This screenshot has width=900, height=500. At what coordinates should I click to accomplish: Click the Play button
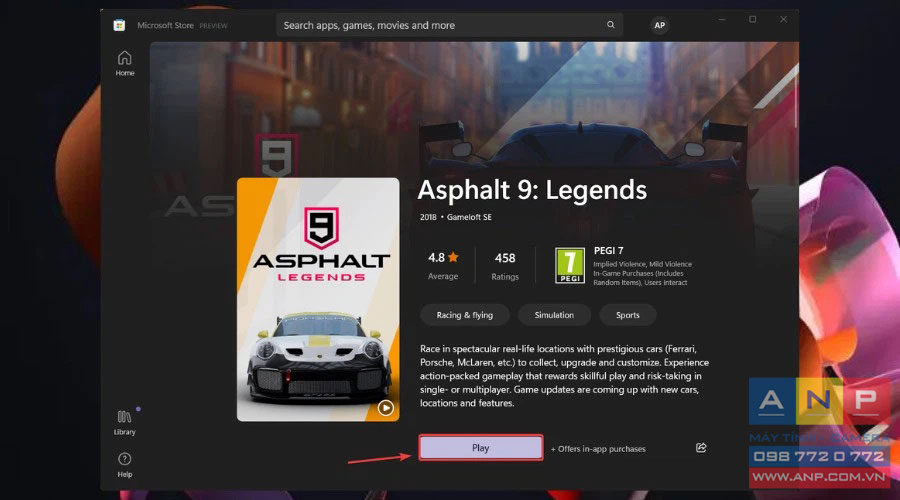[x=481, y=448]
